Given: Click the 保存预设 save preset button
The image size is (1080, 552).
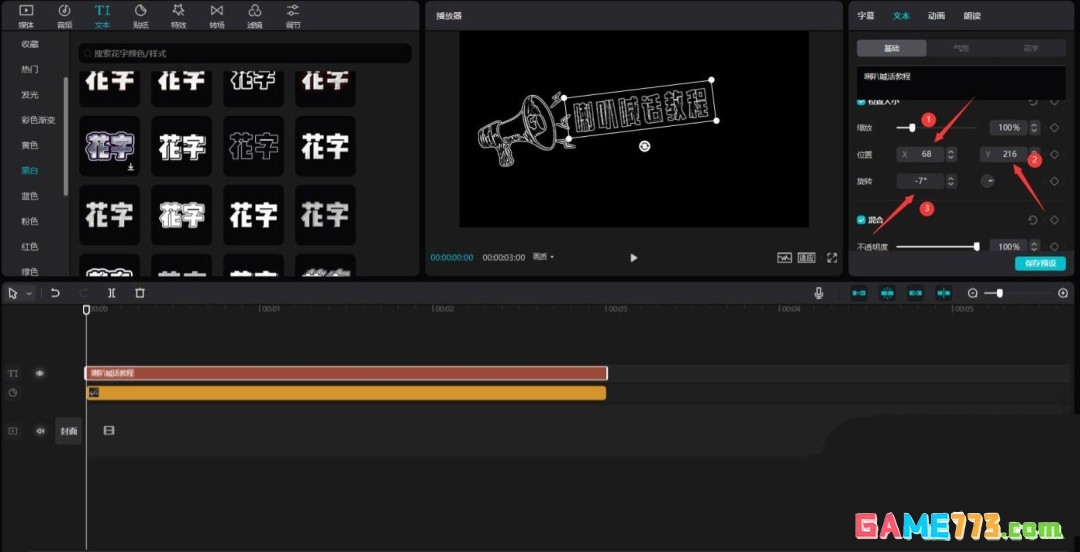Looking at the screenshot, I should click(1040, 263).
